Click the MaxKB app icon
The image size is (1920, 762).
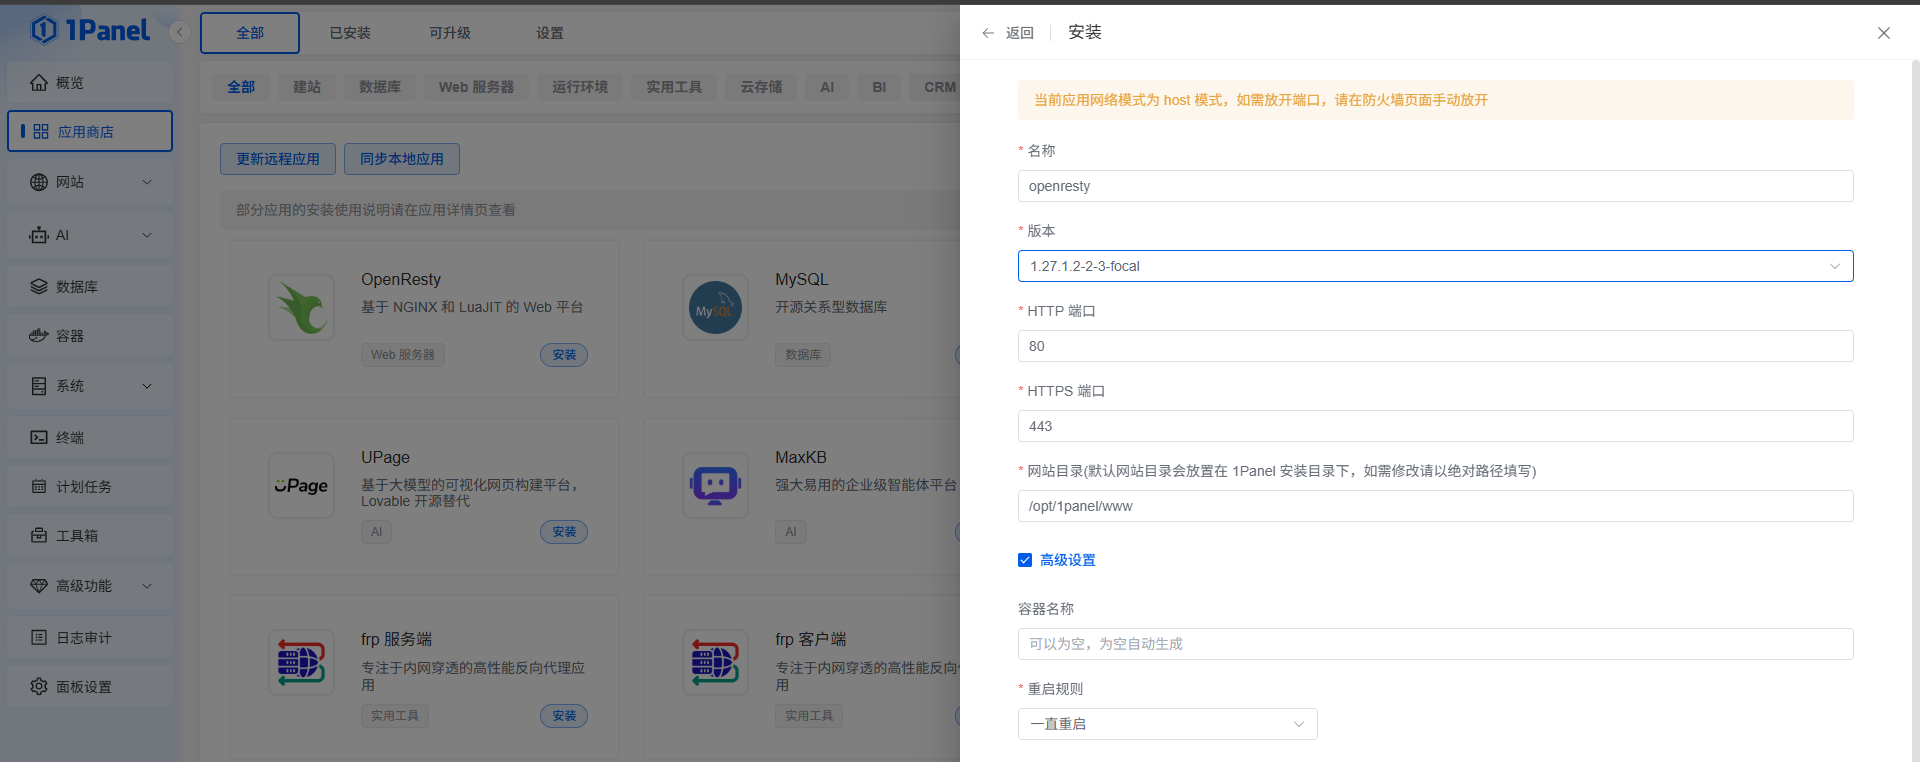pos(715,486)
